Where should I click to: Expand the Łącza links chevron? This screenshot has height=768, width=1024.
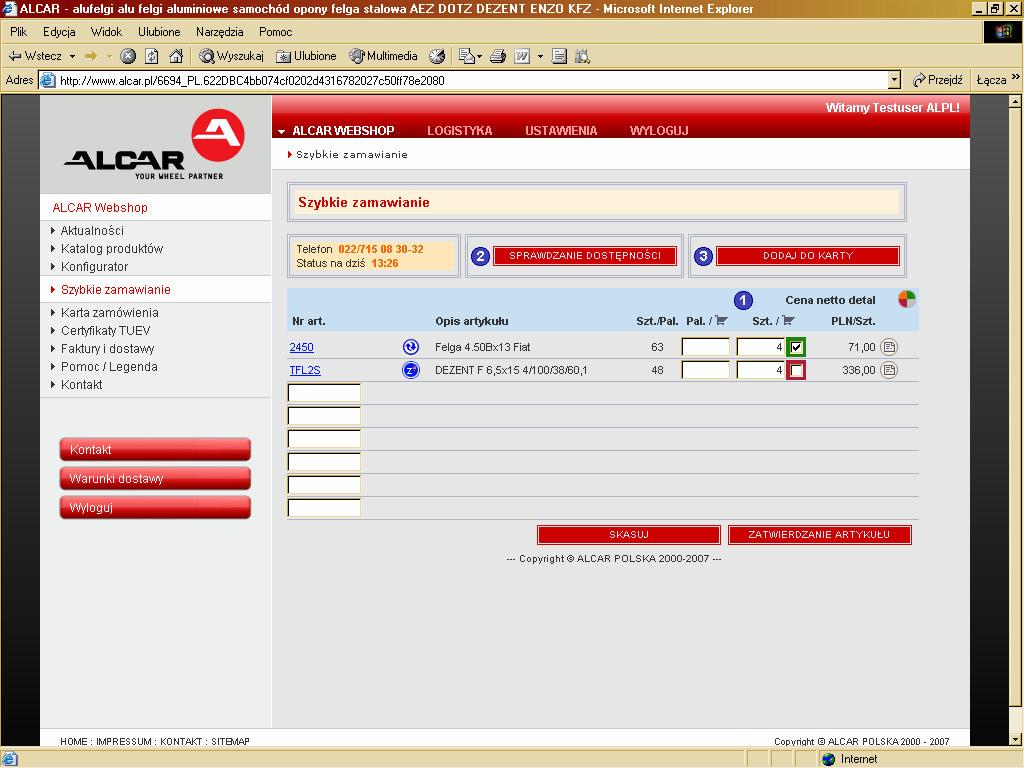(1016, 78)
